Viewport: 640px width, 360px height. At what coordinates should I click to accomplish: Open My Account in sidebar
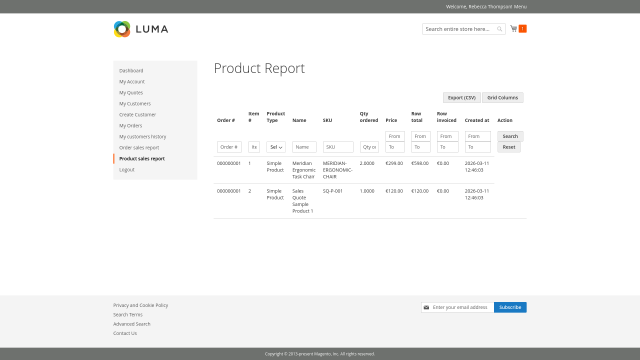[132, 82]
